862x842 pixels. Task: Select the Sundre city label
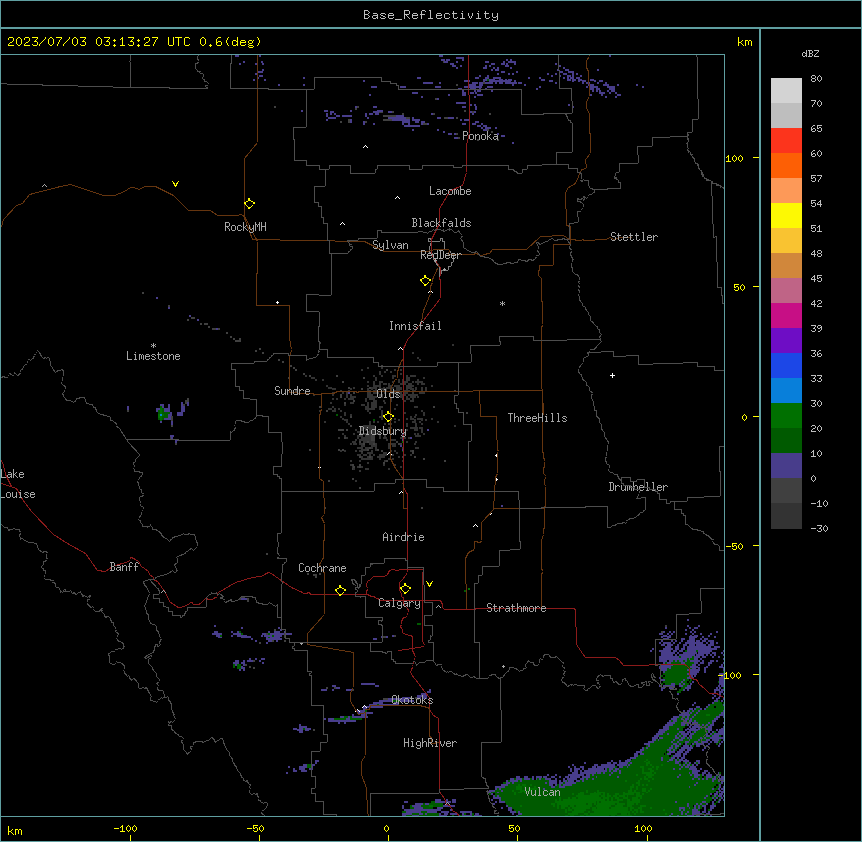[x=292, y=391]
